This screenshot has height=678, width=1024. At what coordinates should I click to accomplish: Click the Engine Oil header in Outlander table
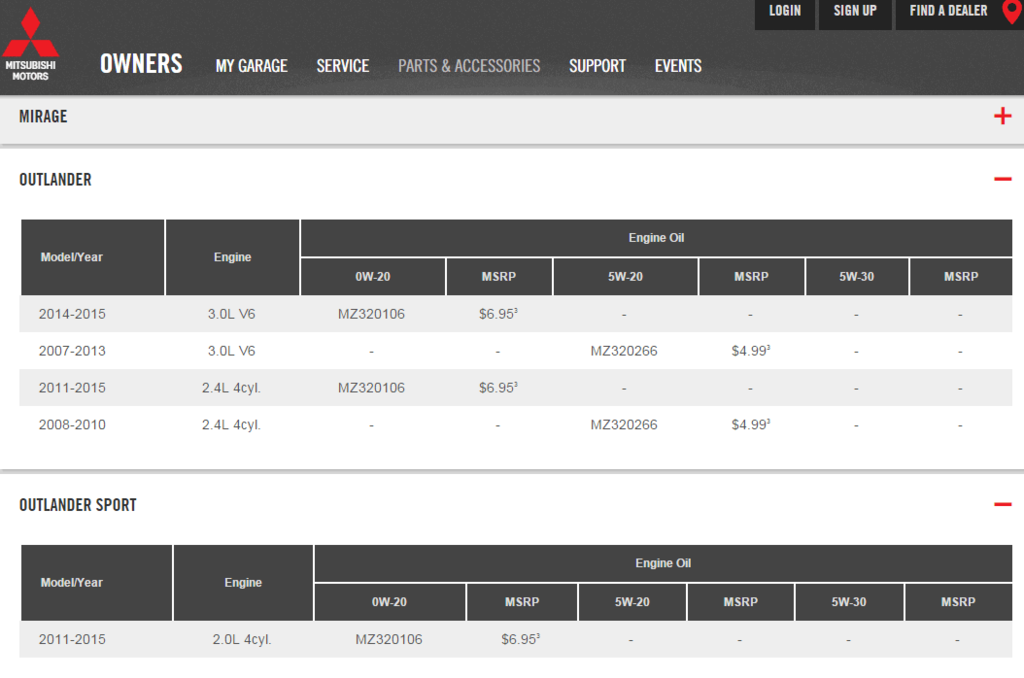pyautogui.click(x=656, y=238)
